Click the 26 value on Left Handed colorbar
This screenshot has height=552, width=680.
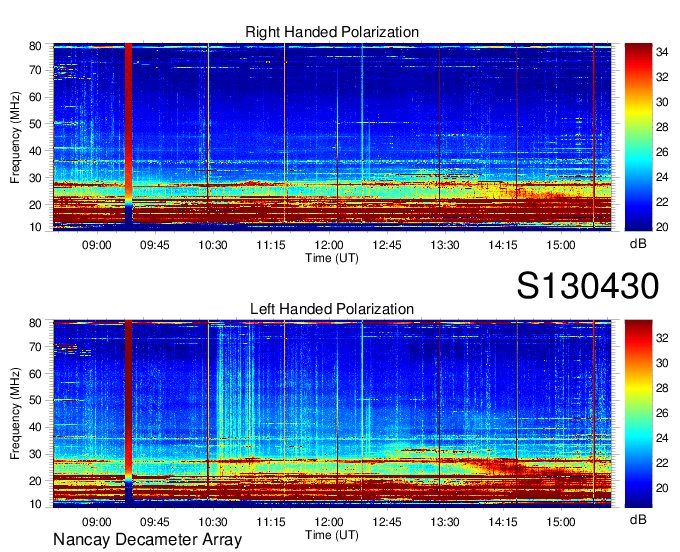pyautogui.click(x=662, y=413)
